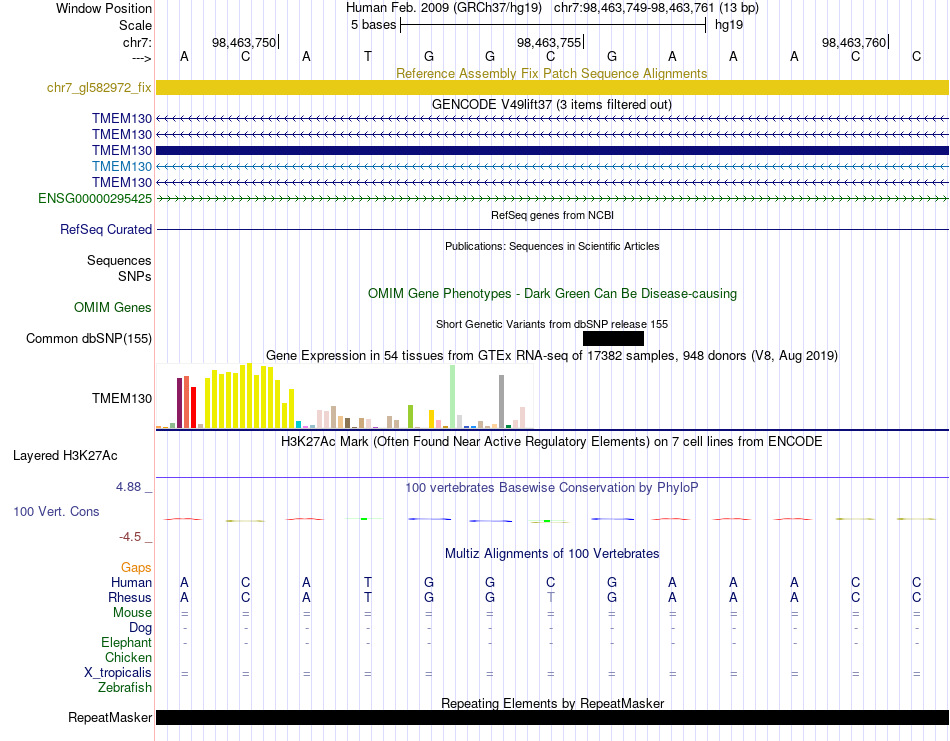Open Reference Assembly Fix Patch Sequence Alignments title
950x741 pixels.
click(x=551, y=73)
